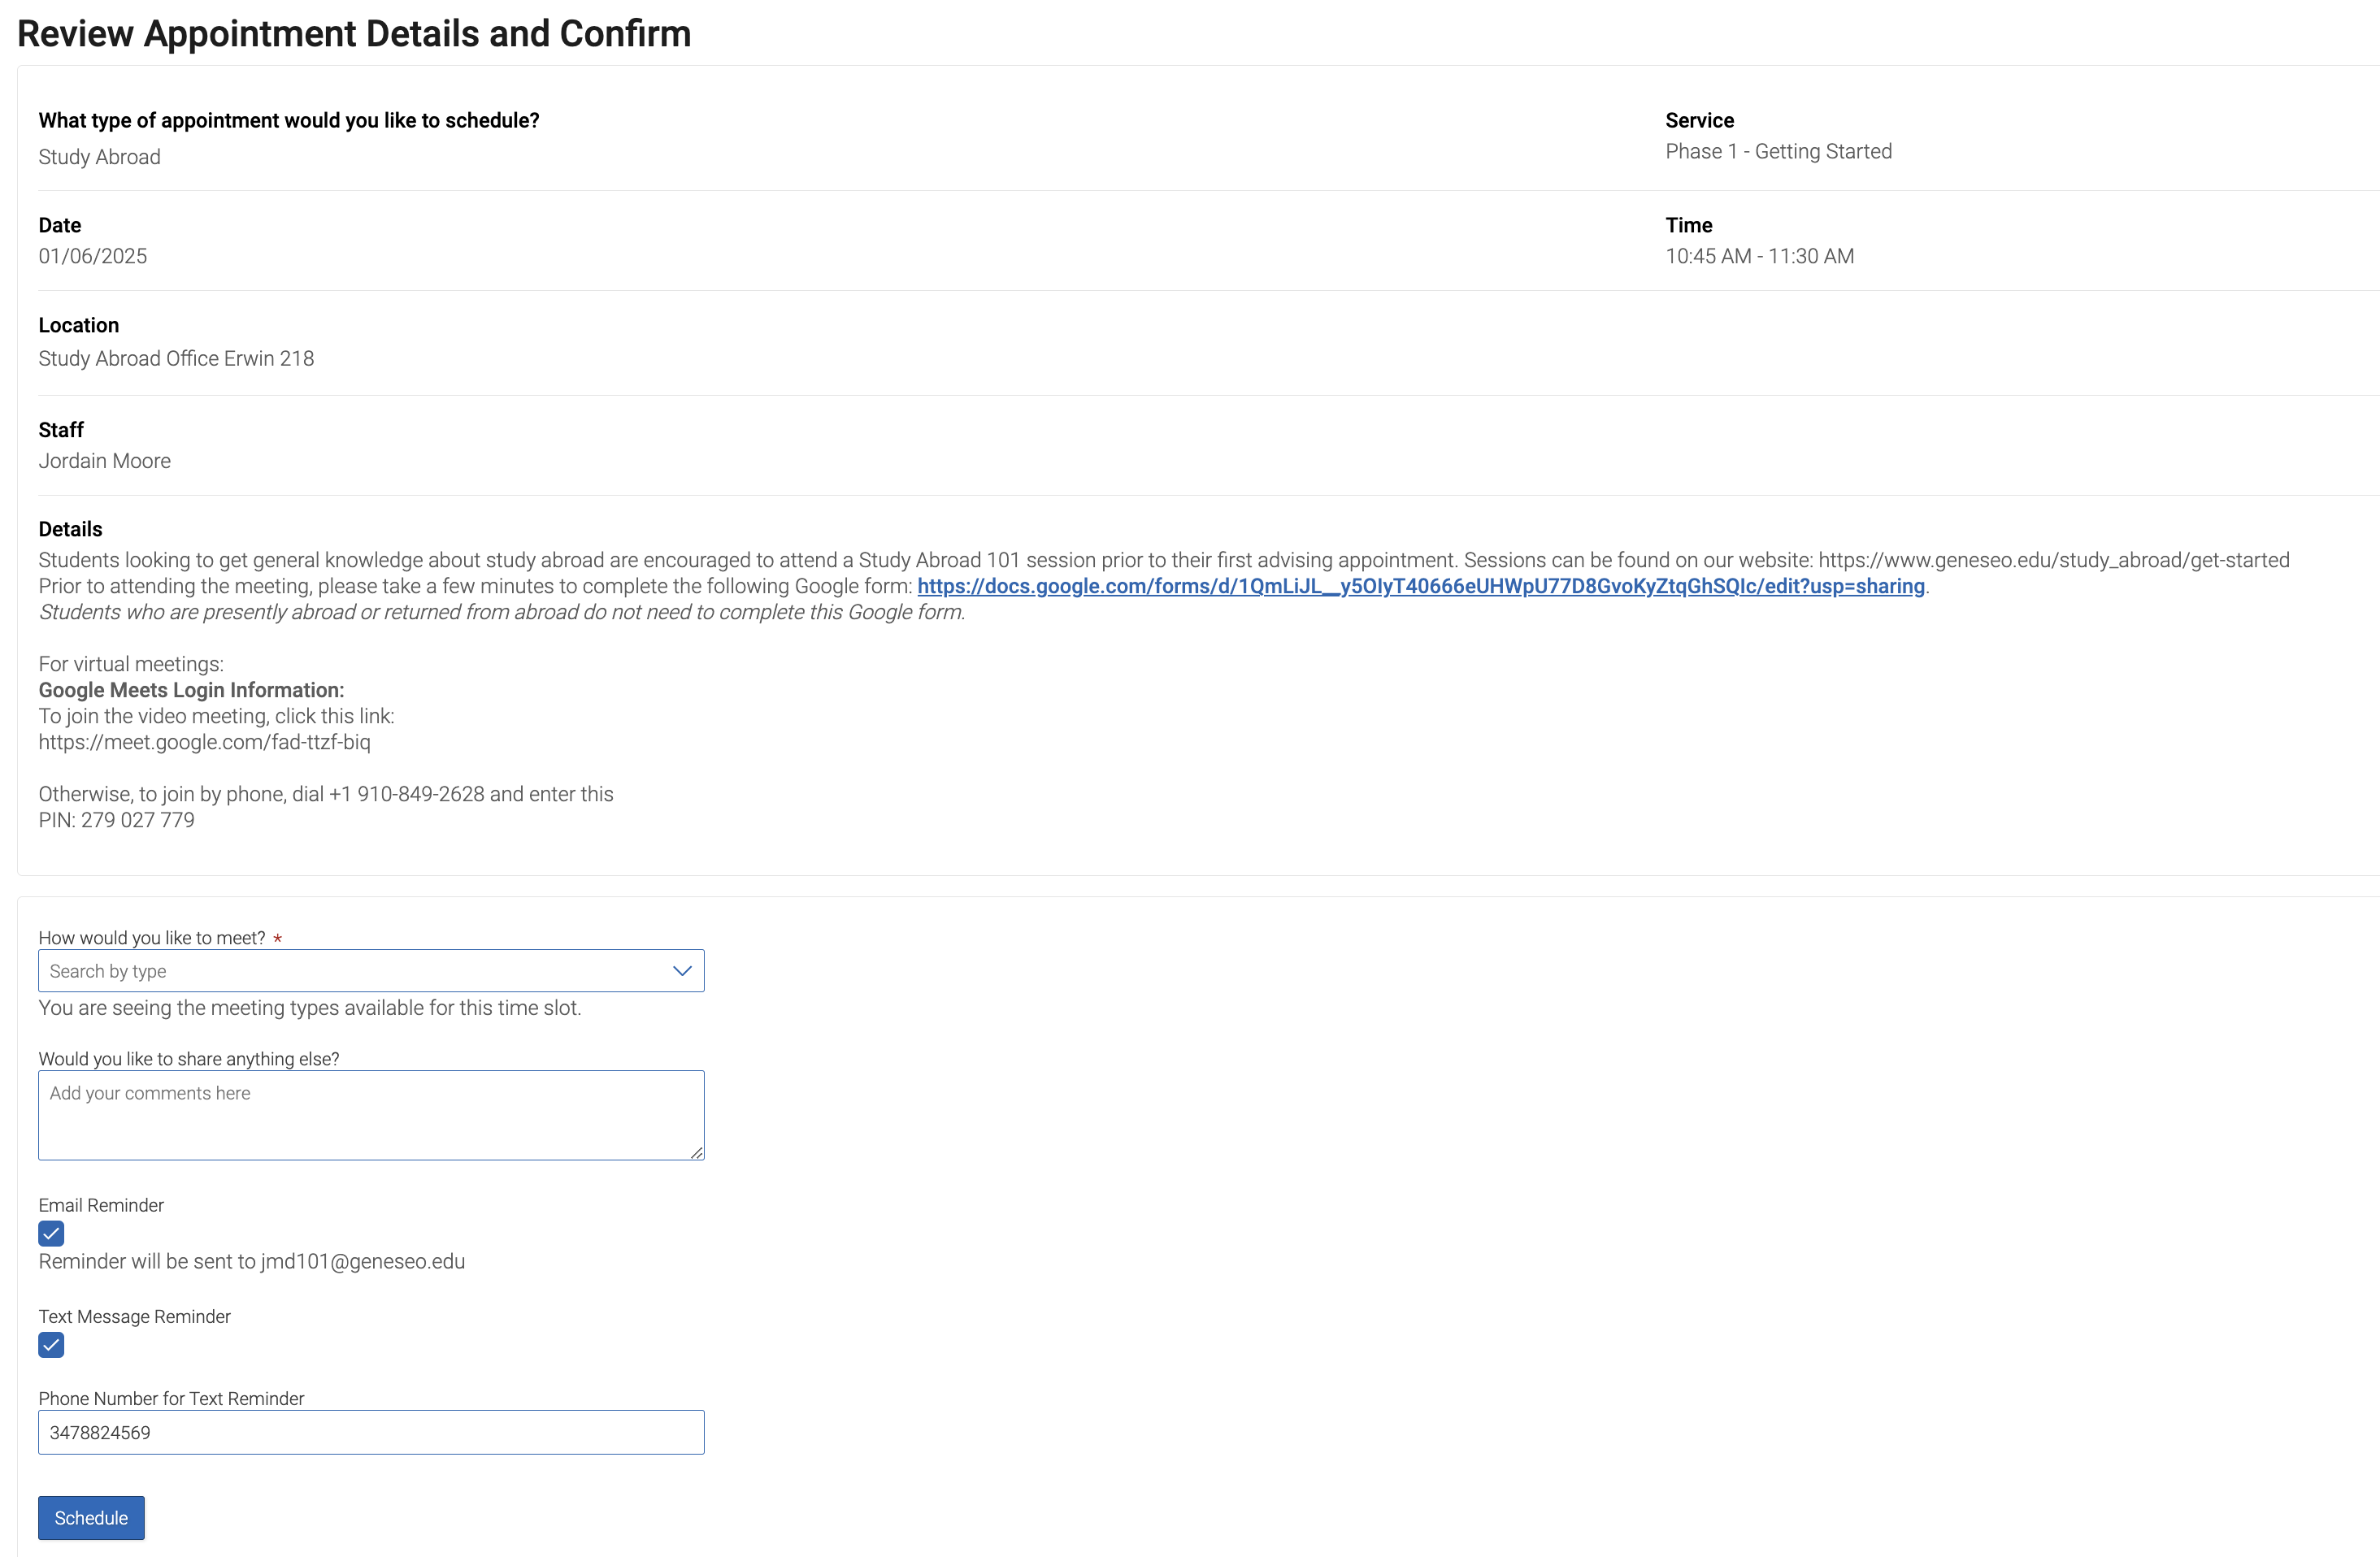Click the 'How would you like to meet?' label
Image resolution: width=2380 pixels, height=1557 pixels.
tap(152, 938)
